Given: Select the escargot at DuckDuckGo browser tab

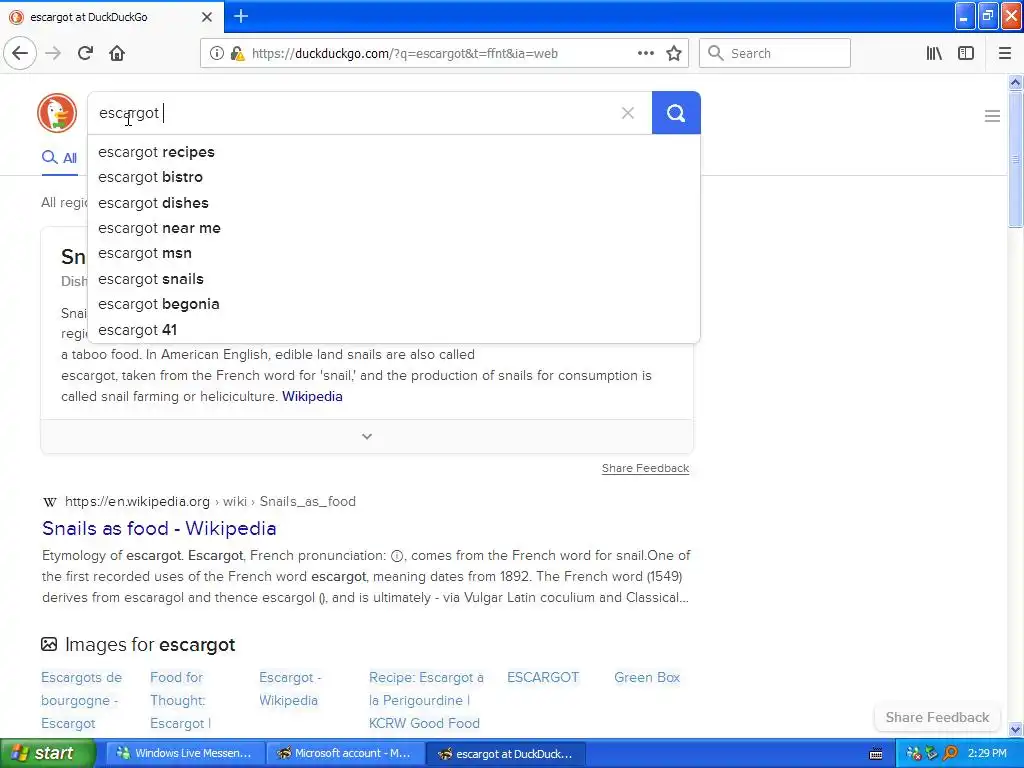Looking at the screenshot, I should [x=112, y=17].
